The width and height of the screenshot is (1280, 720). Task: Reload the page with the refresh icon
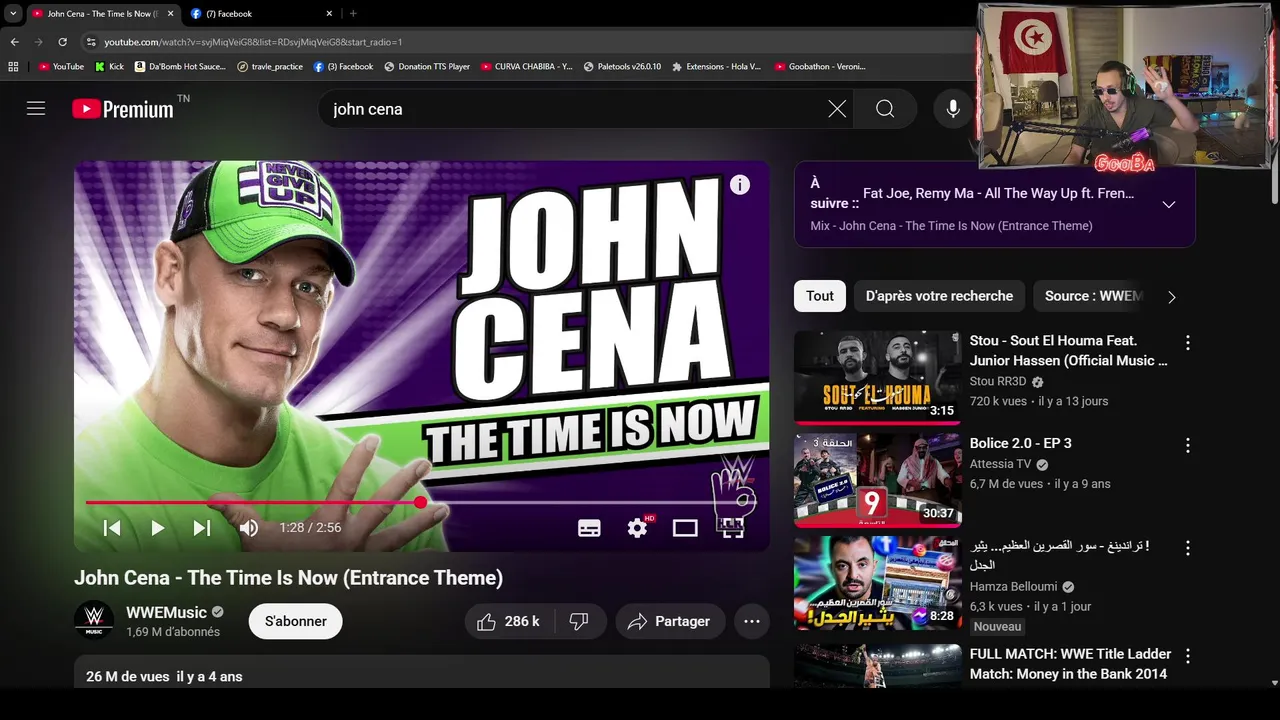[62, 42]
